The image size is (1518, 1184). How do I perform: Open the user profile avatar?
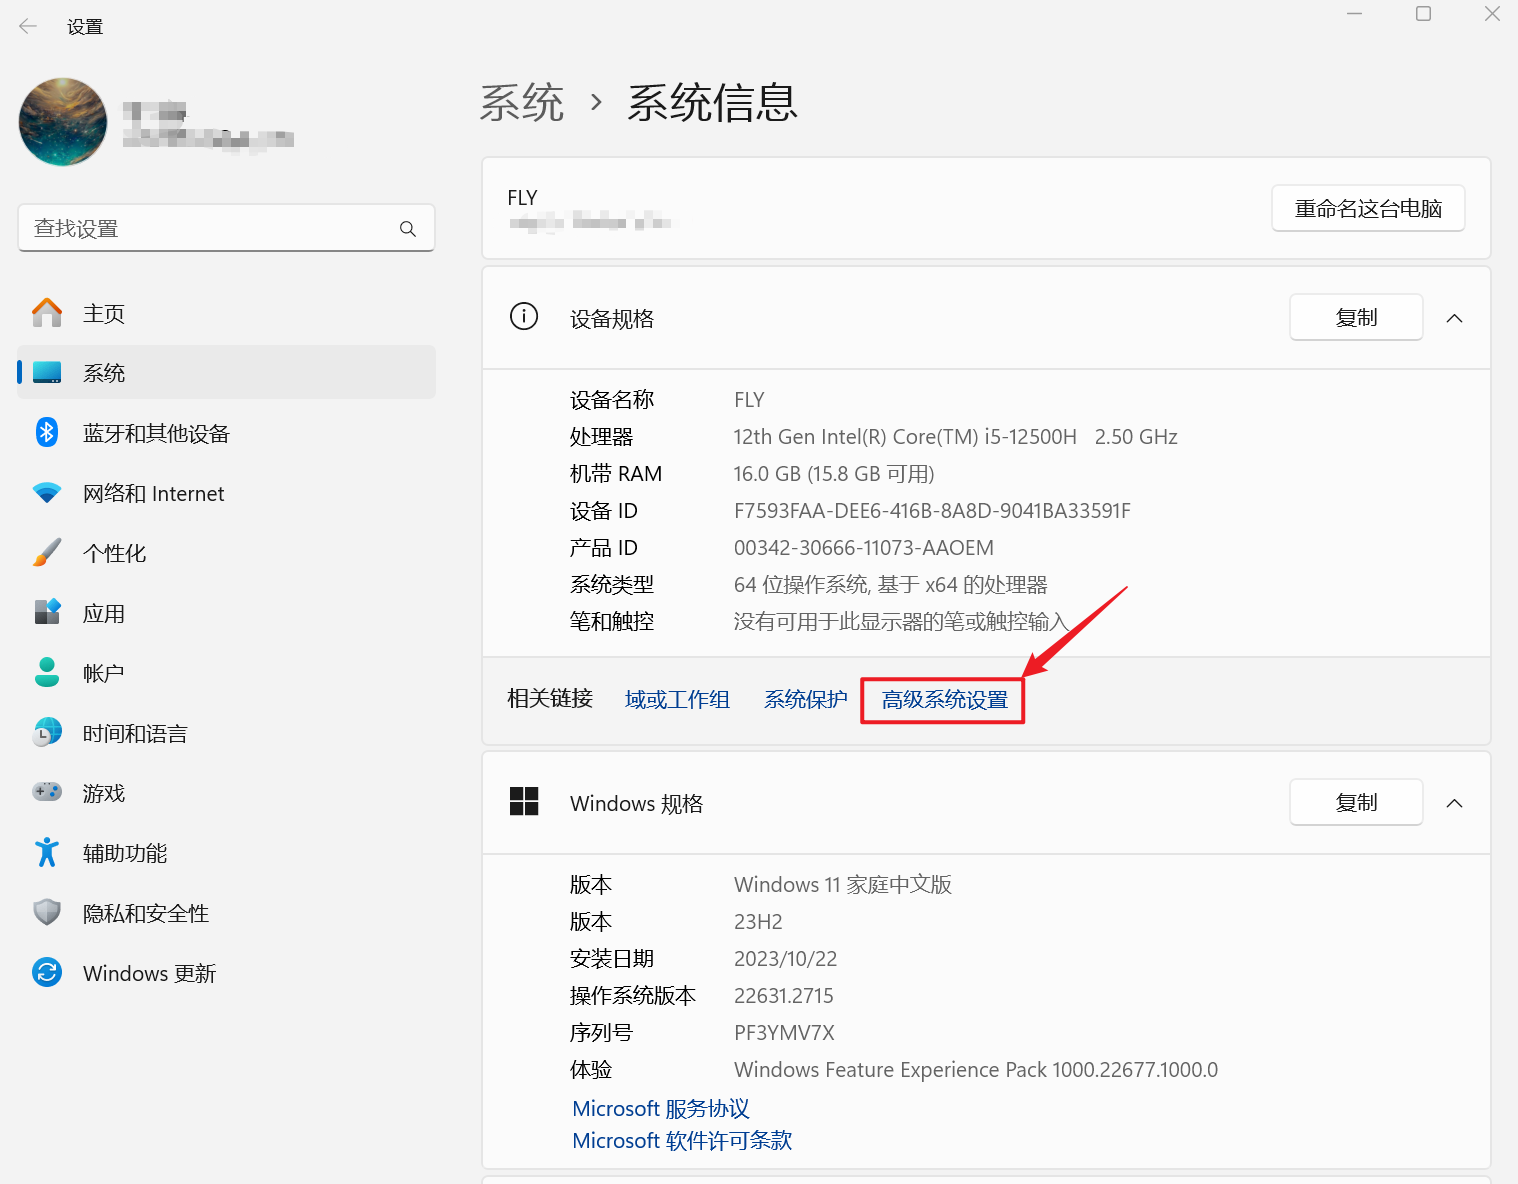[63, 122]
